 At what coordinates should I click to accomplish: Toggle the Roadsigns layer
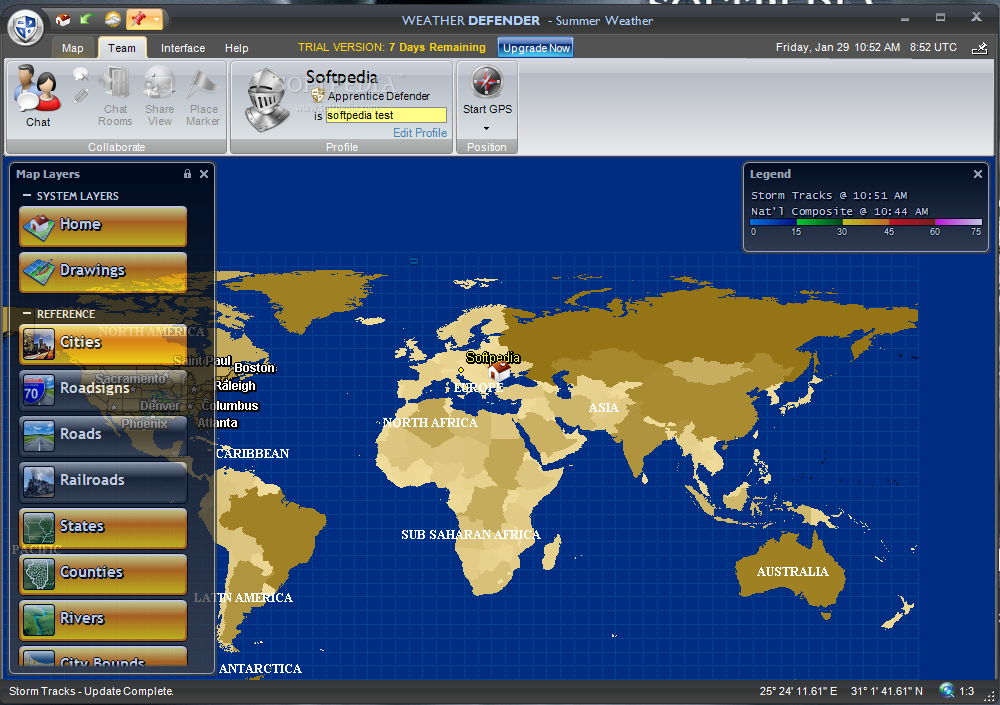pos(103,390)
